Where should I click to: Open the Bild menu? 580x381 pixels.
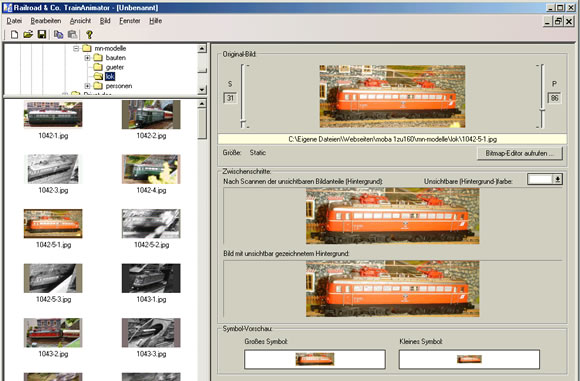[x=105, y=21]
